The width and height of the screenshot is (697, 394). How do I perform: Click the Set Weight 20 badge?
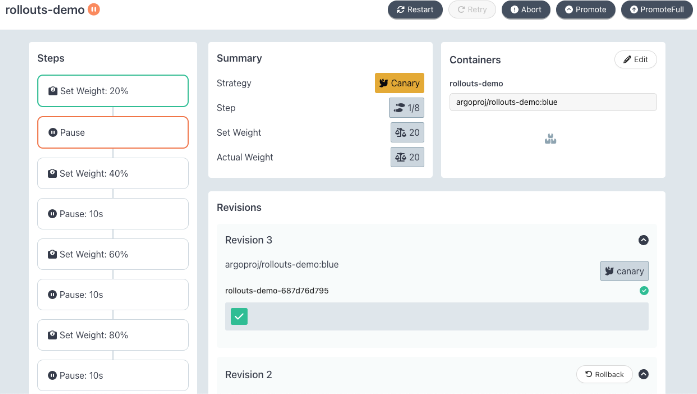[407, 133]
